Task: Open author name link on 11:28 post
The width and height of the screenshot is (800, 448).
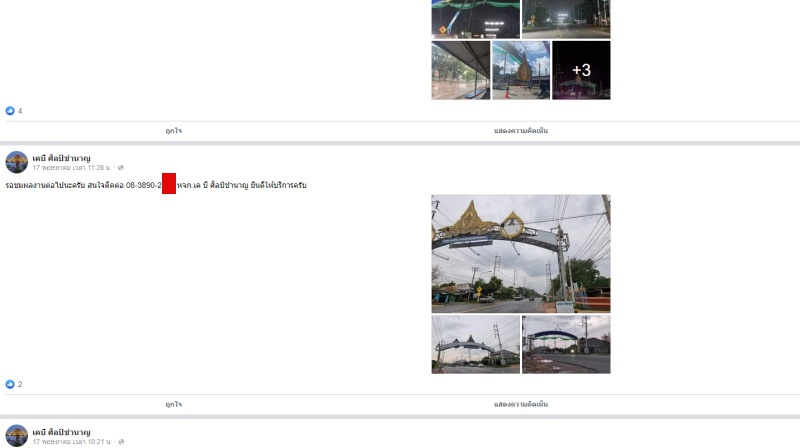Action: pyautogui.click(x=61, y=158)
